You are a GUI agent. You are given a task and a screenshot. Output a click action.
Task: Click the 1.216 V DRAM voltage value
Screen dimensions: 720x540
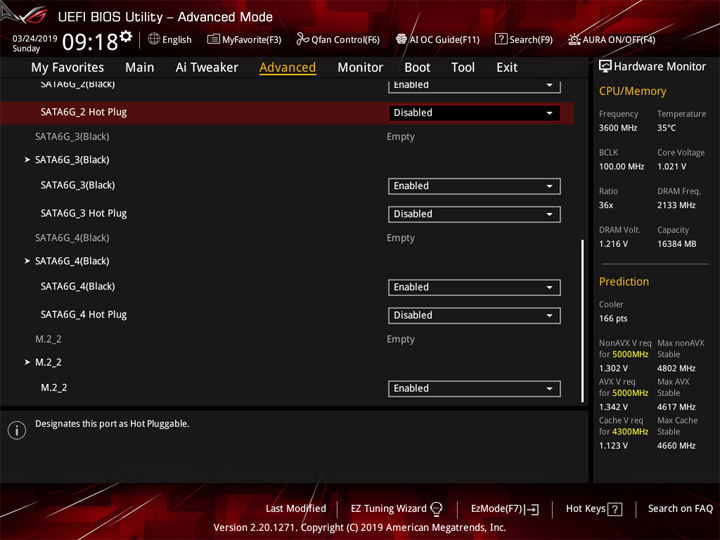tap(613, 244)
